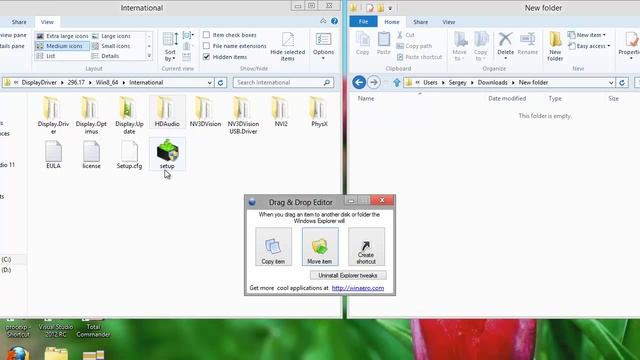Go back in New folder window
The image size is (640, 360).
click(359, 82)
